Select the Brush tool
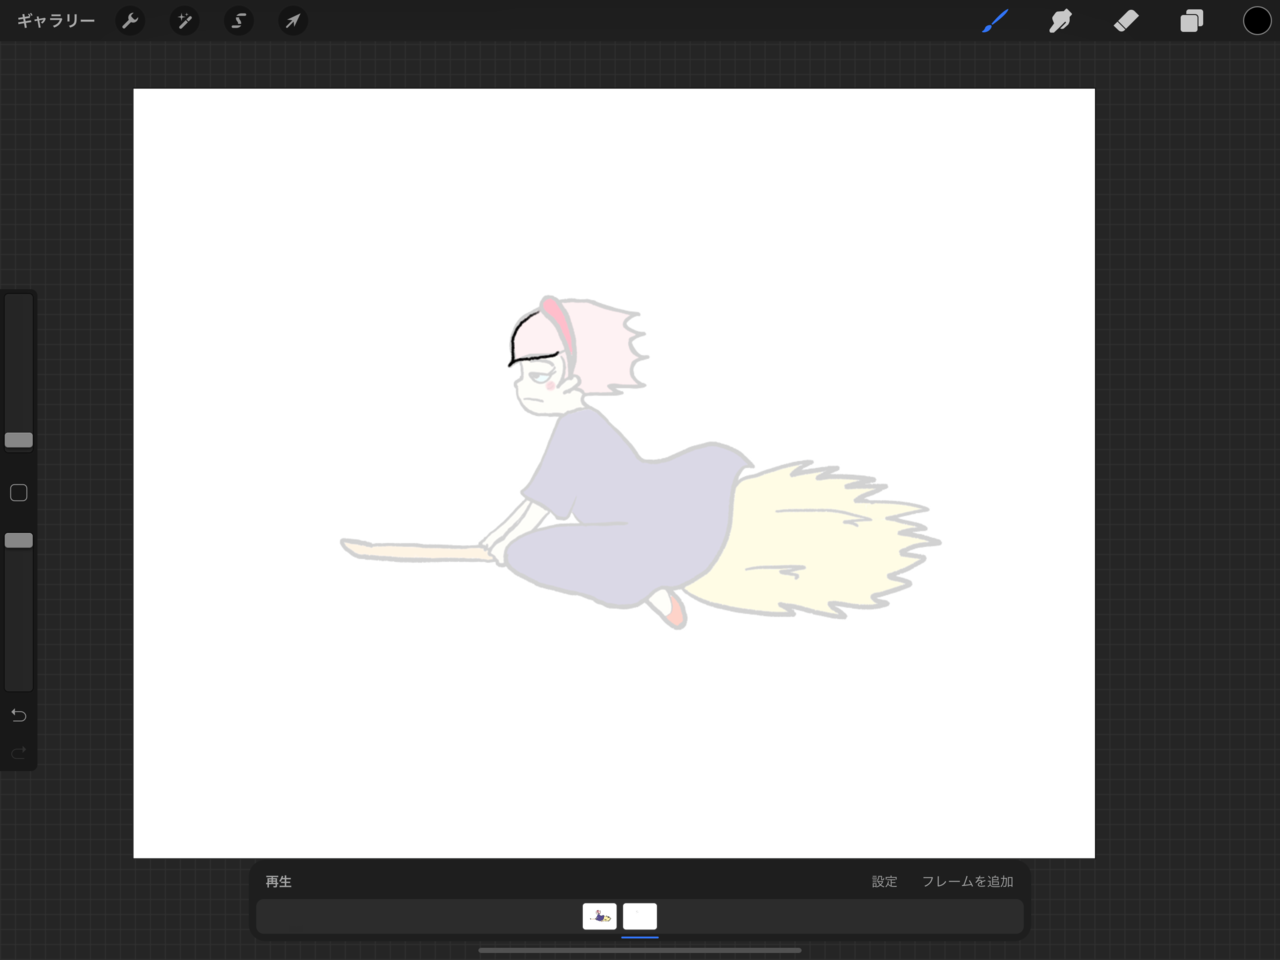 994,21
